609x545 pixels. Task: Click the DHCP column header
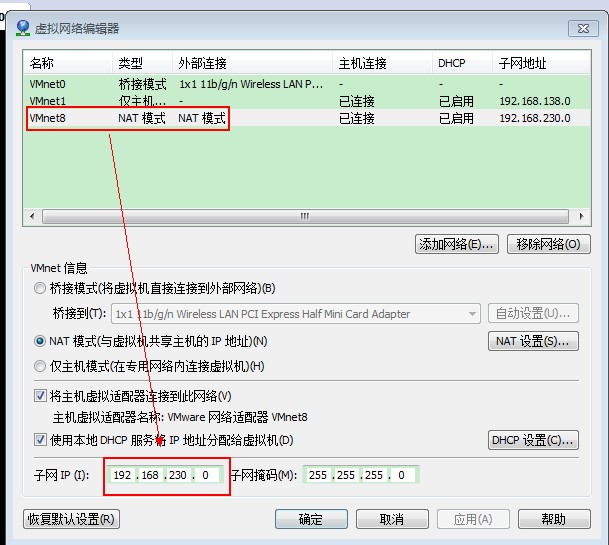462,63
